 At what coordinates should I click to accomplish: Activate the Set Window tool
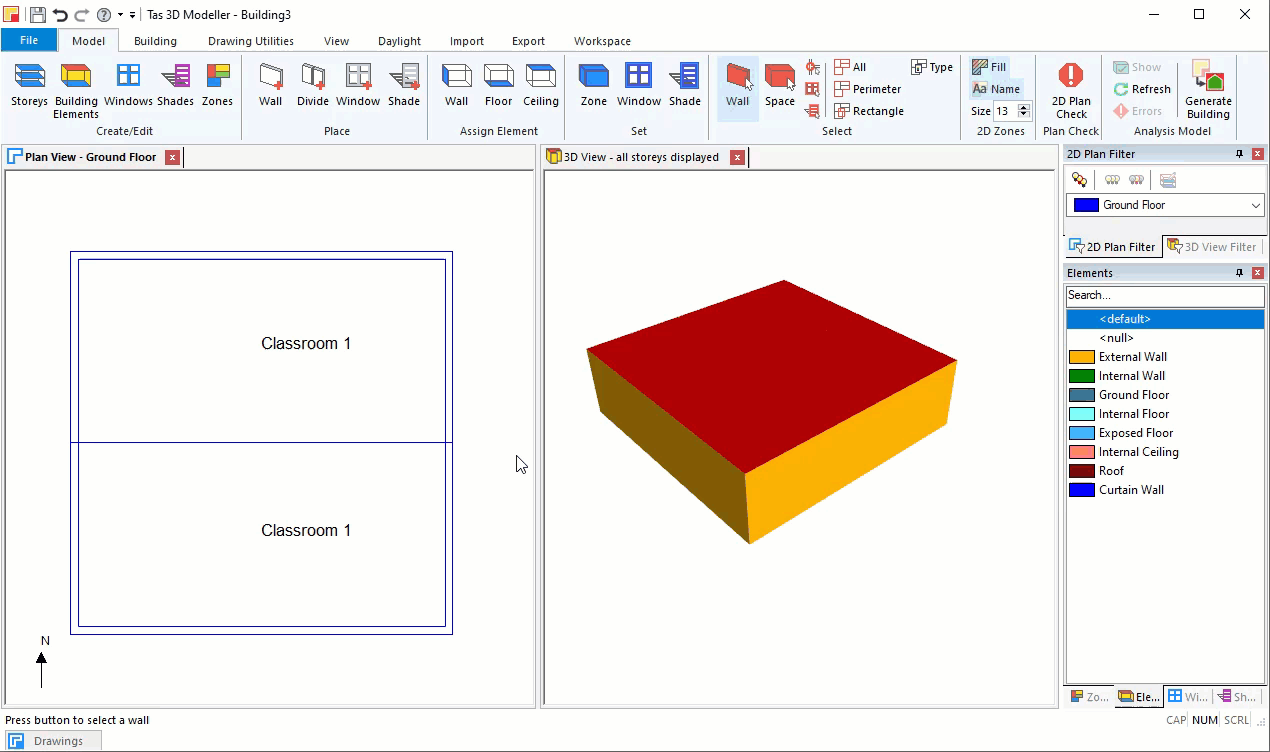pos(638,85)
